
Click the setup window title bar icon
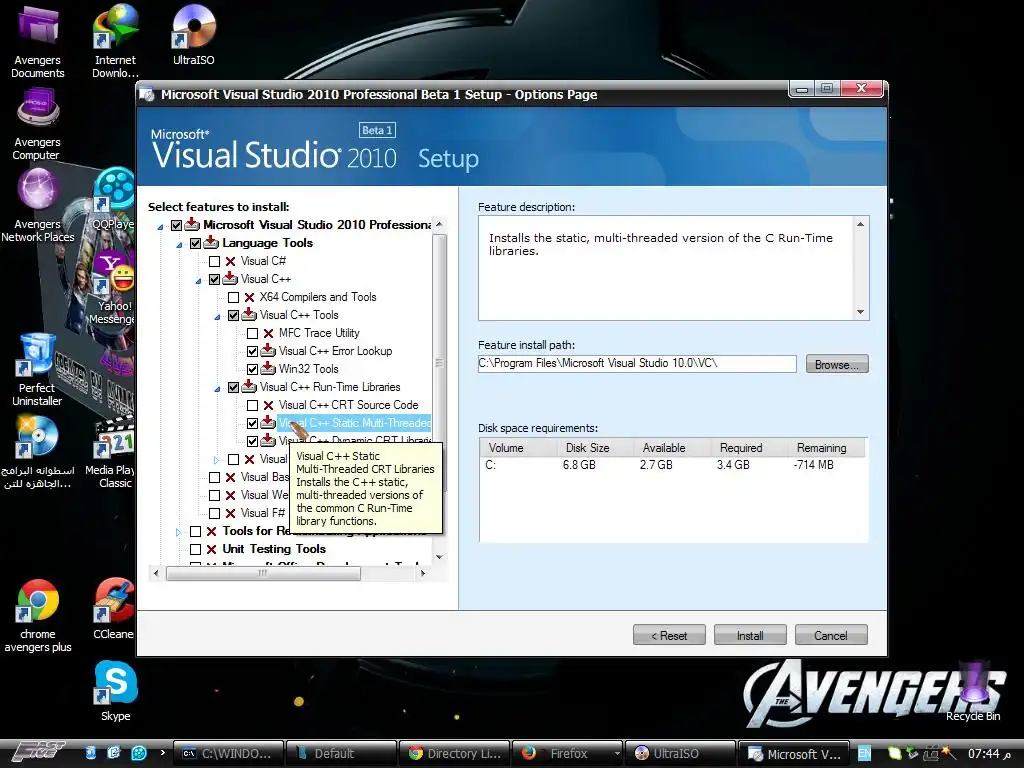(x=147, y=94)
